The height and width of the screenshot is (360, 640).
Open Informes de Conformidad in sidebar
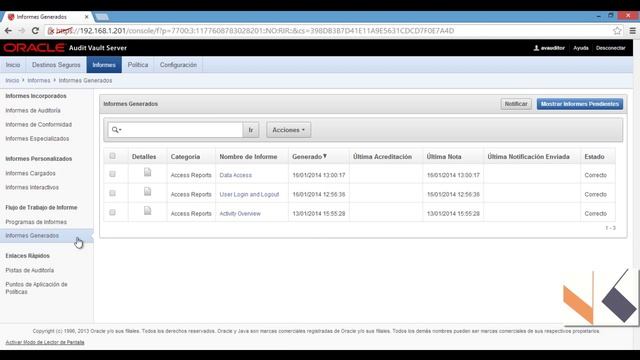click(x=38, y=124)
